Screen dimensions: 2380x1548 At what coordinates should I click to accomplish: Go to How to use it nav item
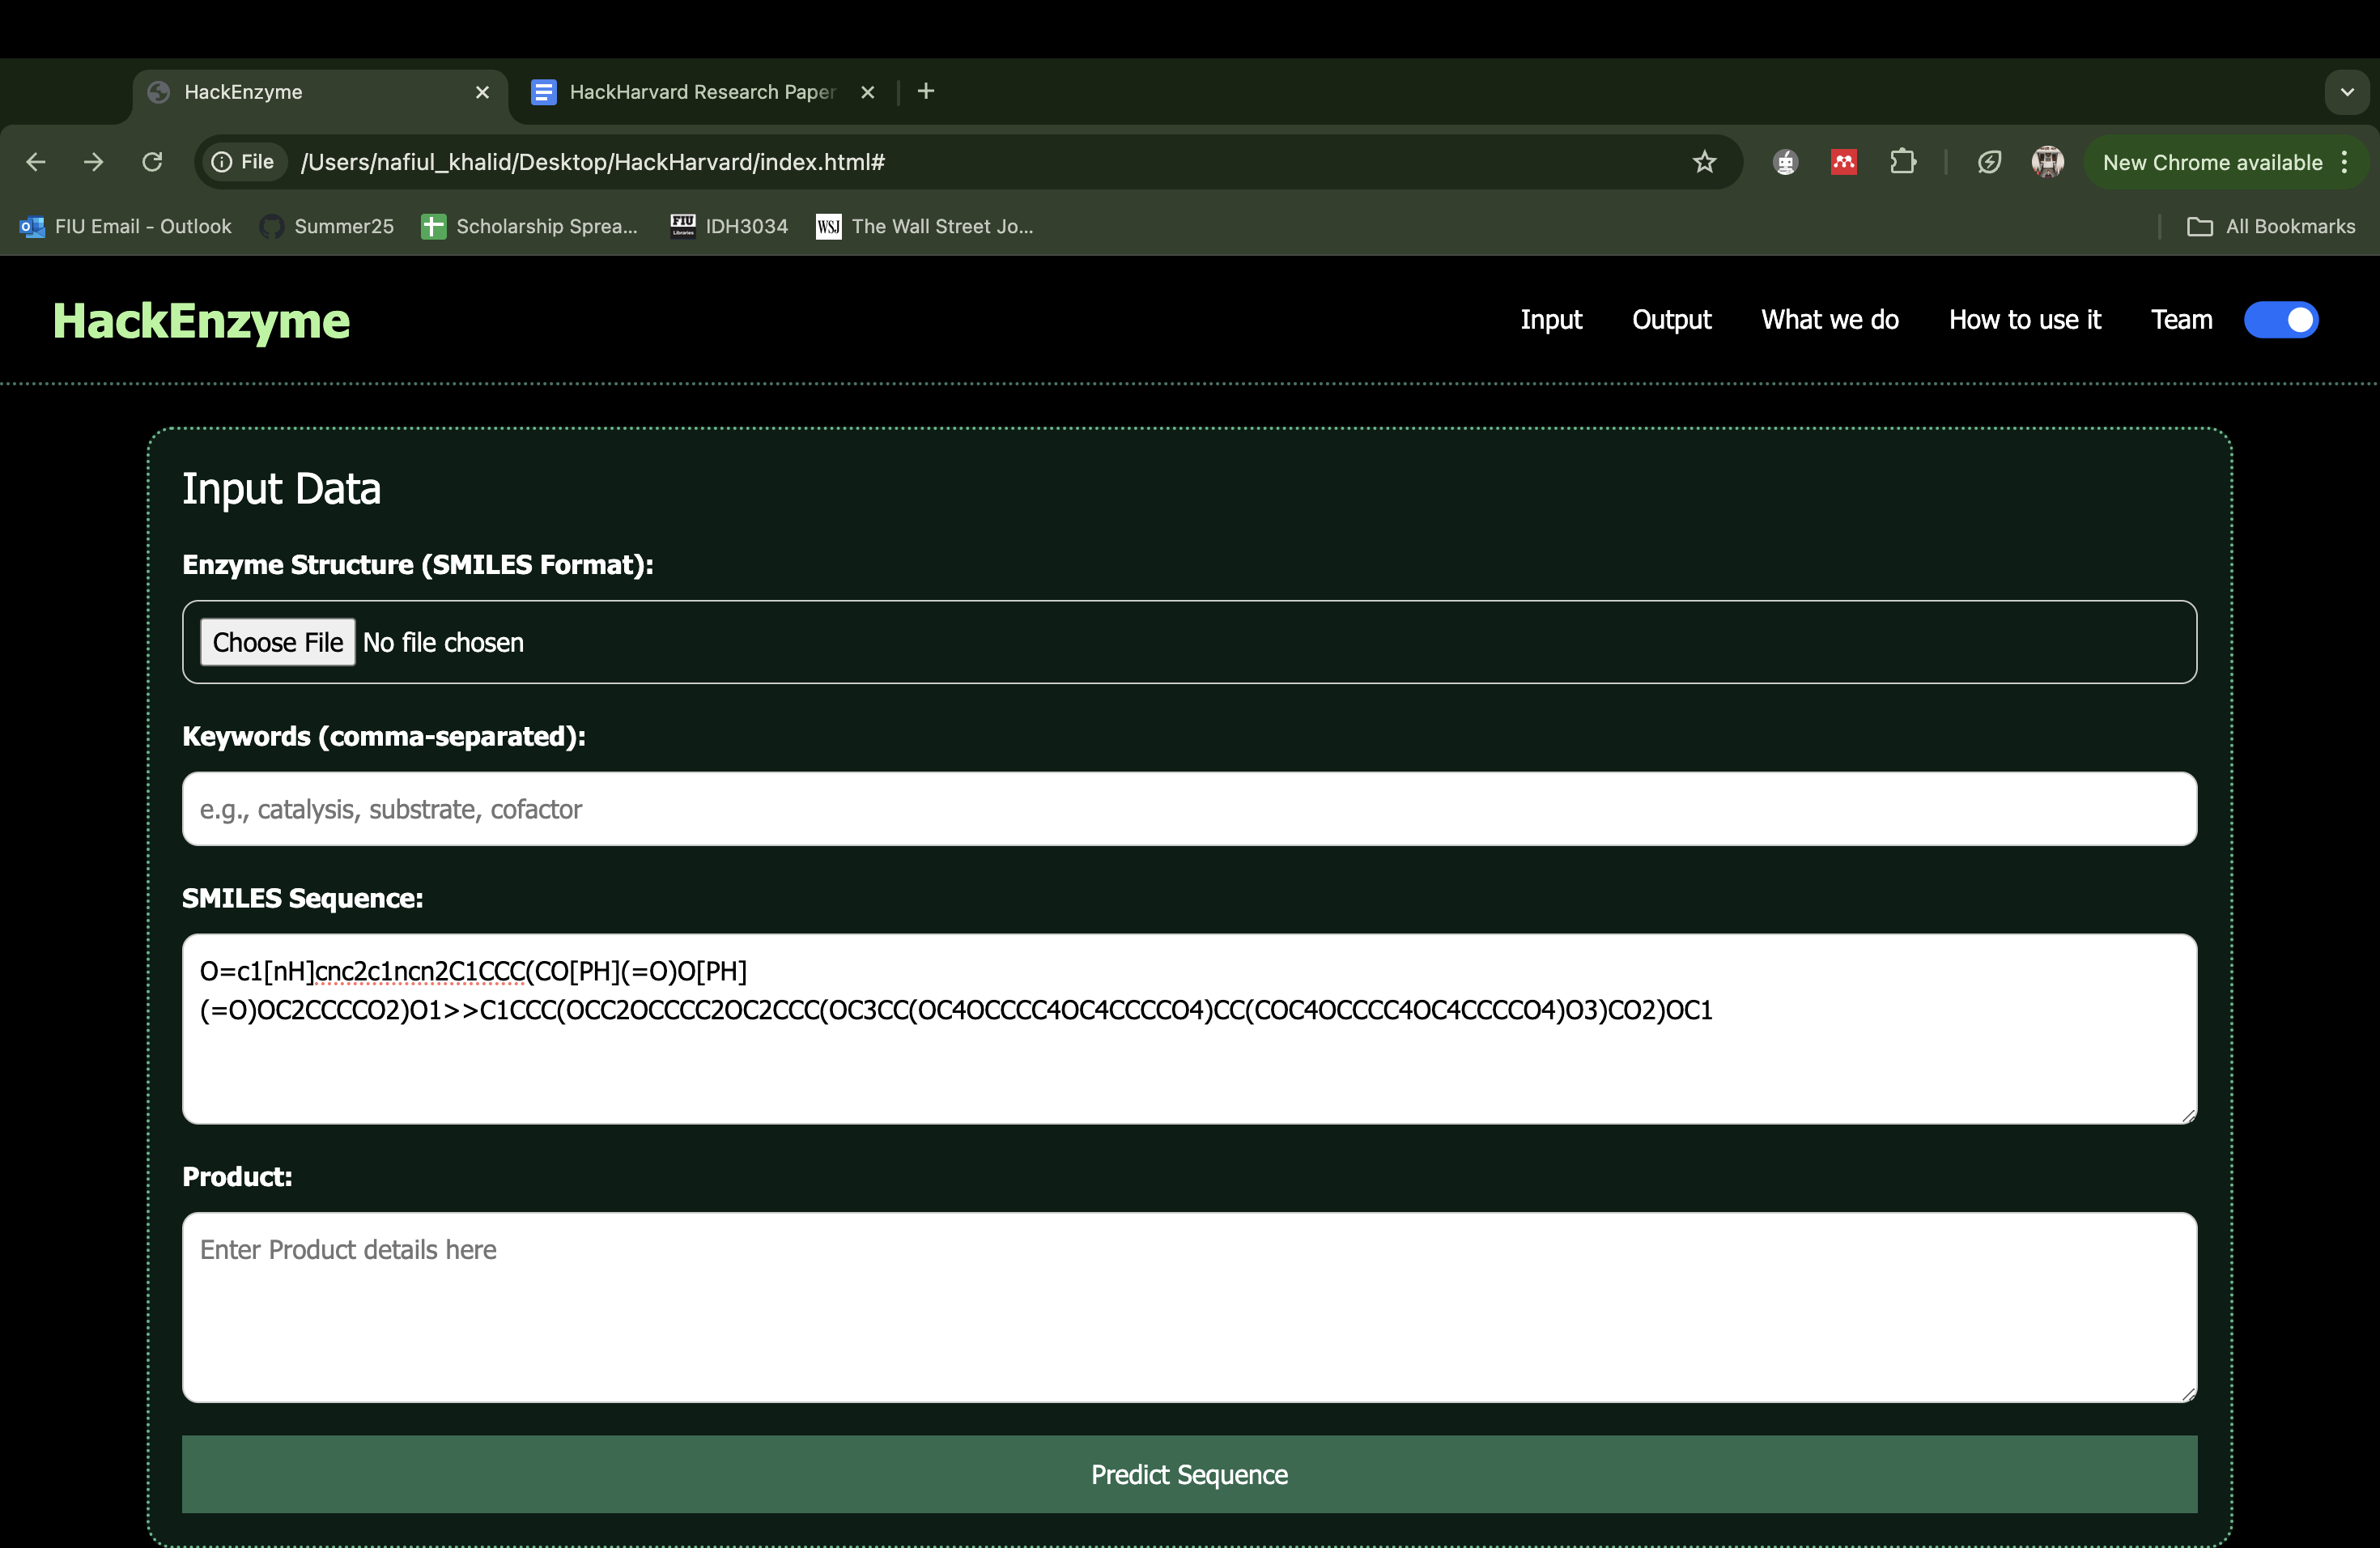point(2024,320)
